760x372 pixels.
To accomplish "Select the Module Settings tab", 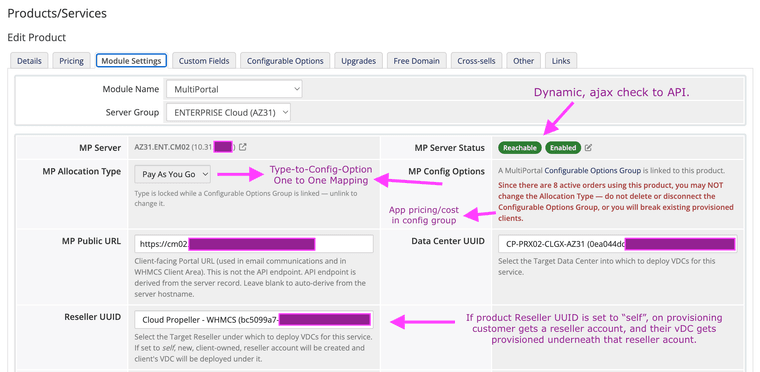I will click(131, 61).
